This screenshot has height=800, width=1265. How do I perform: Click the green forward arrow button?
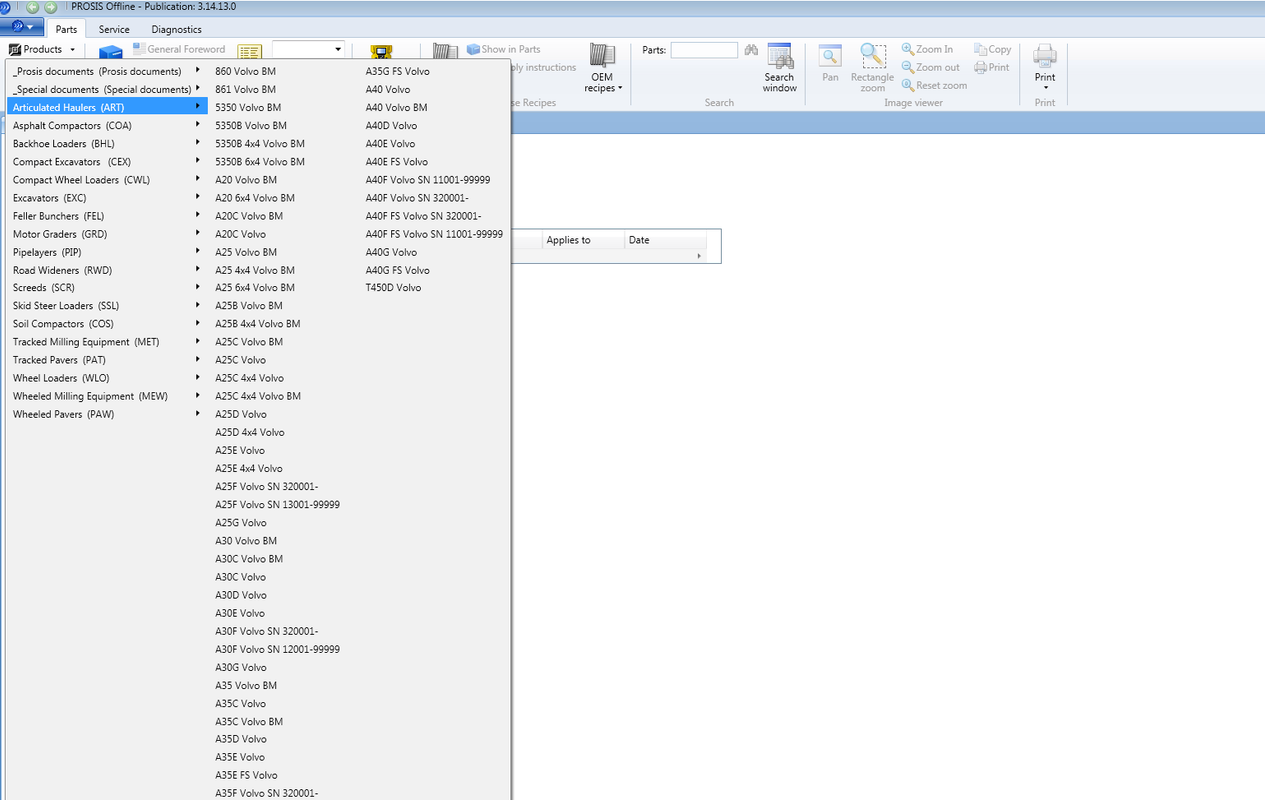(x=50, y=7)
